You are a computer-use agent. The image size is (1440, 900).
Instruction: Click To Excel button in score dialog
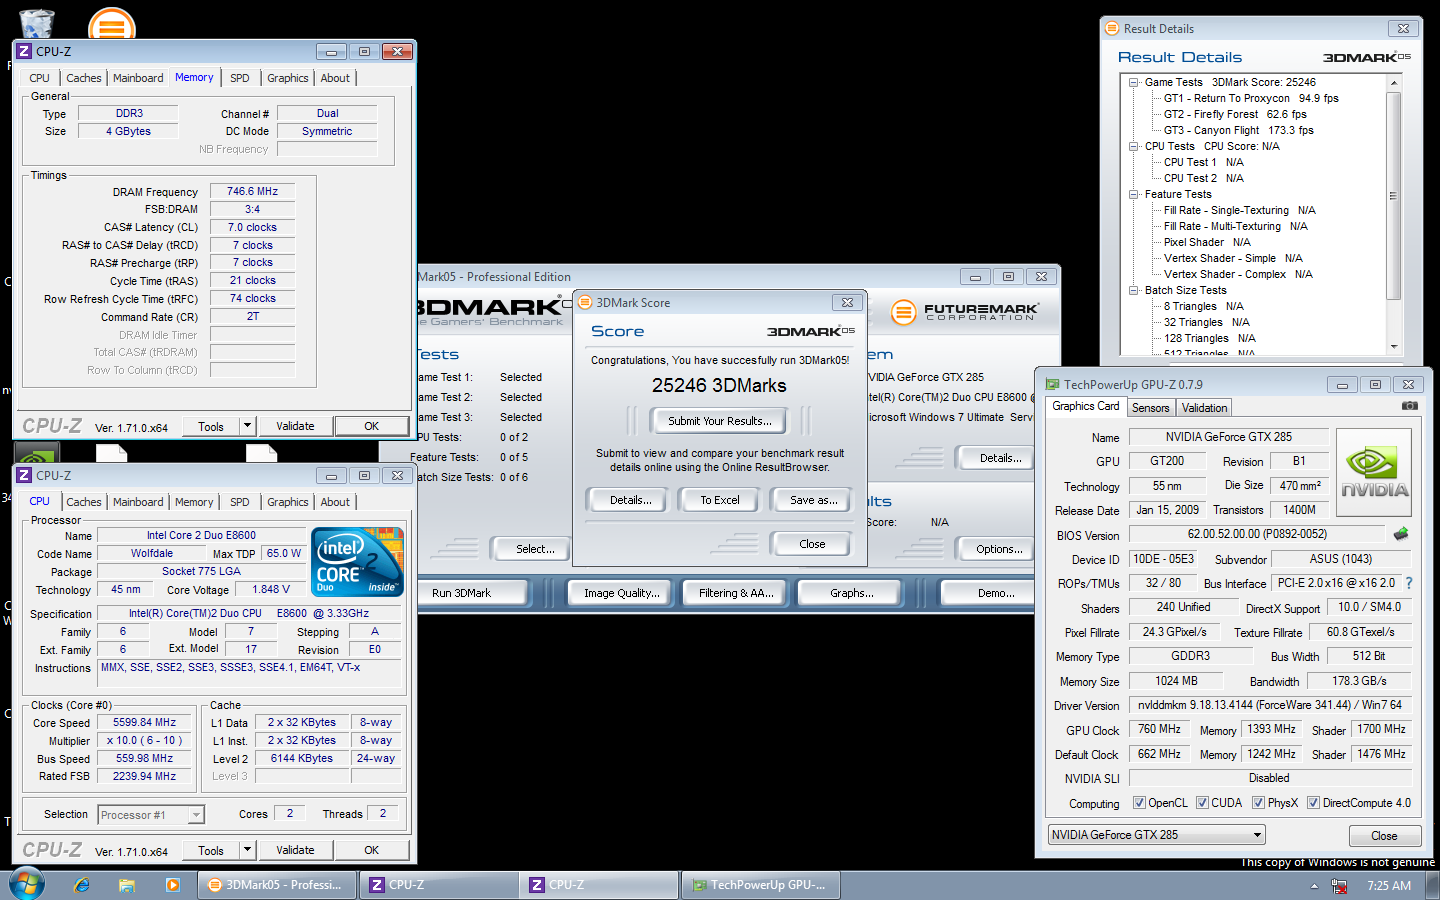click(720, 500)
